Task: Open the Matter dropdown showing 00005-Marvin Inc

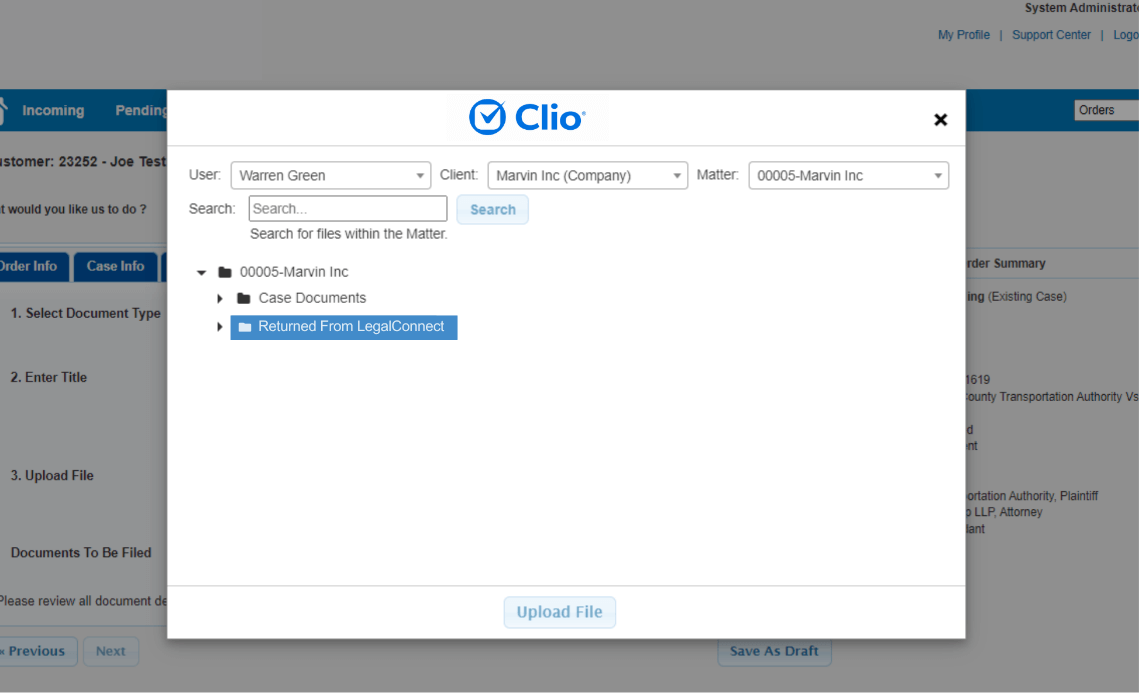Action: pos(848,176)
